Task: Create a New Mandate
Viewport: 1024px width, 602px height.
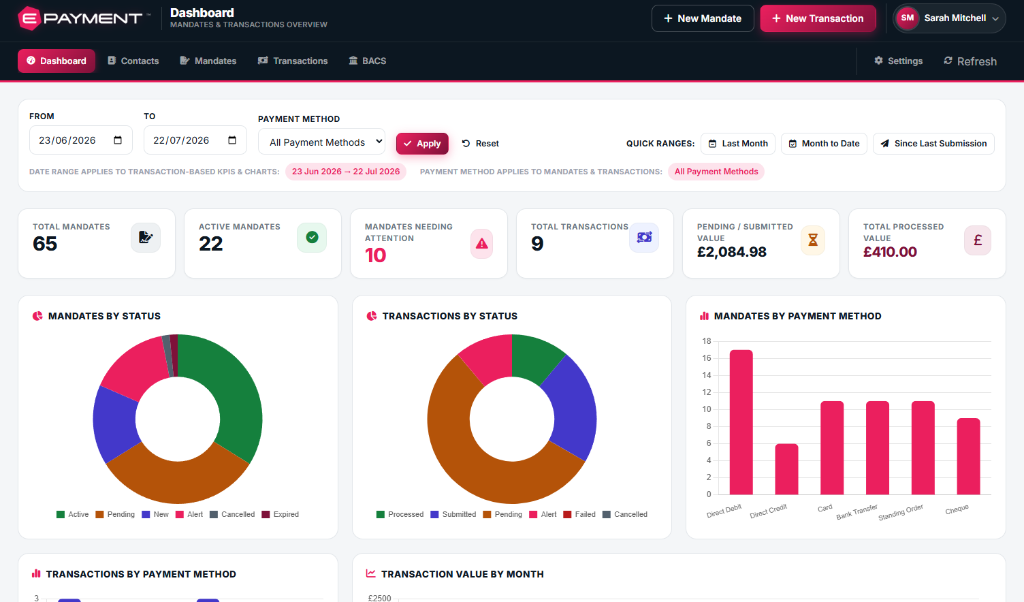Action: (x=703, y=18)
